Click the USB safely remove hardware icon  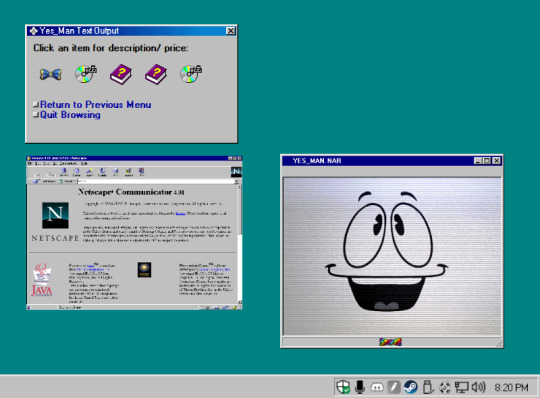427,387
